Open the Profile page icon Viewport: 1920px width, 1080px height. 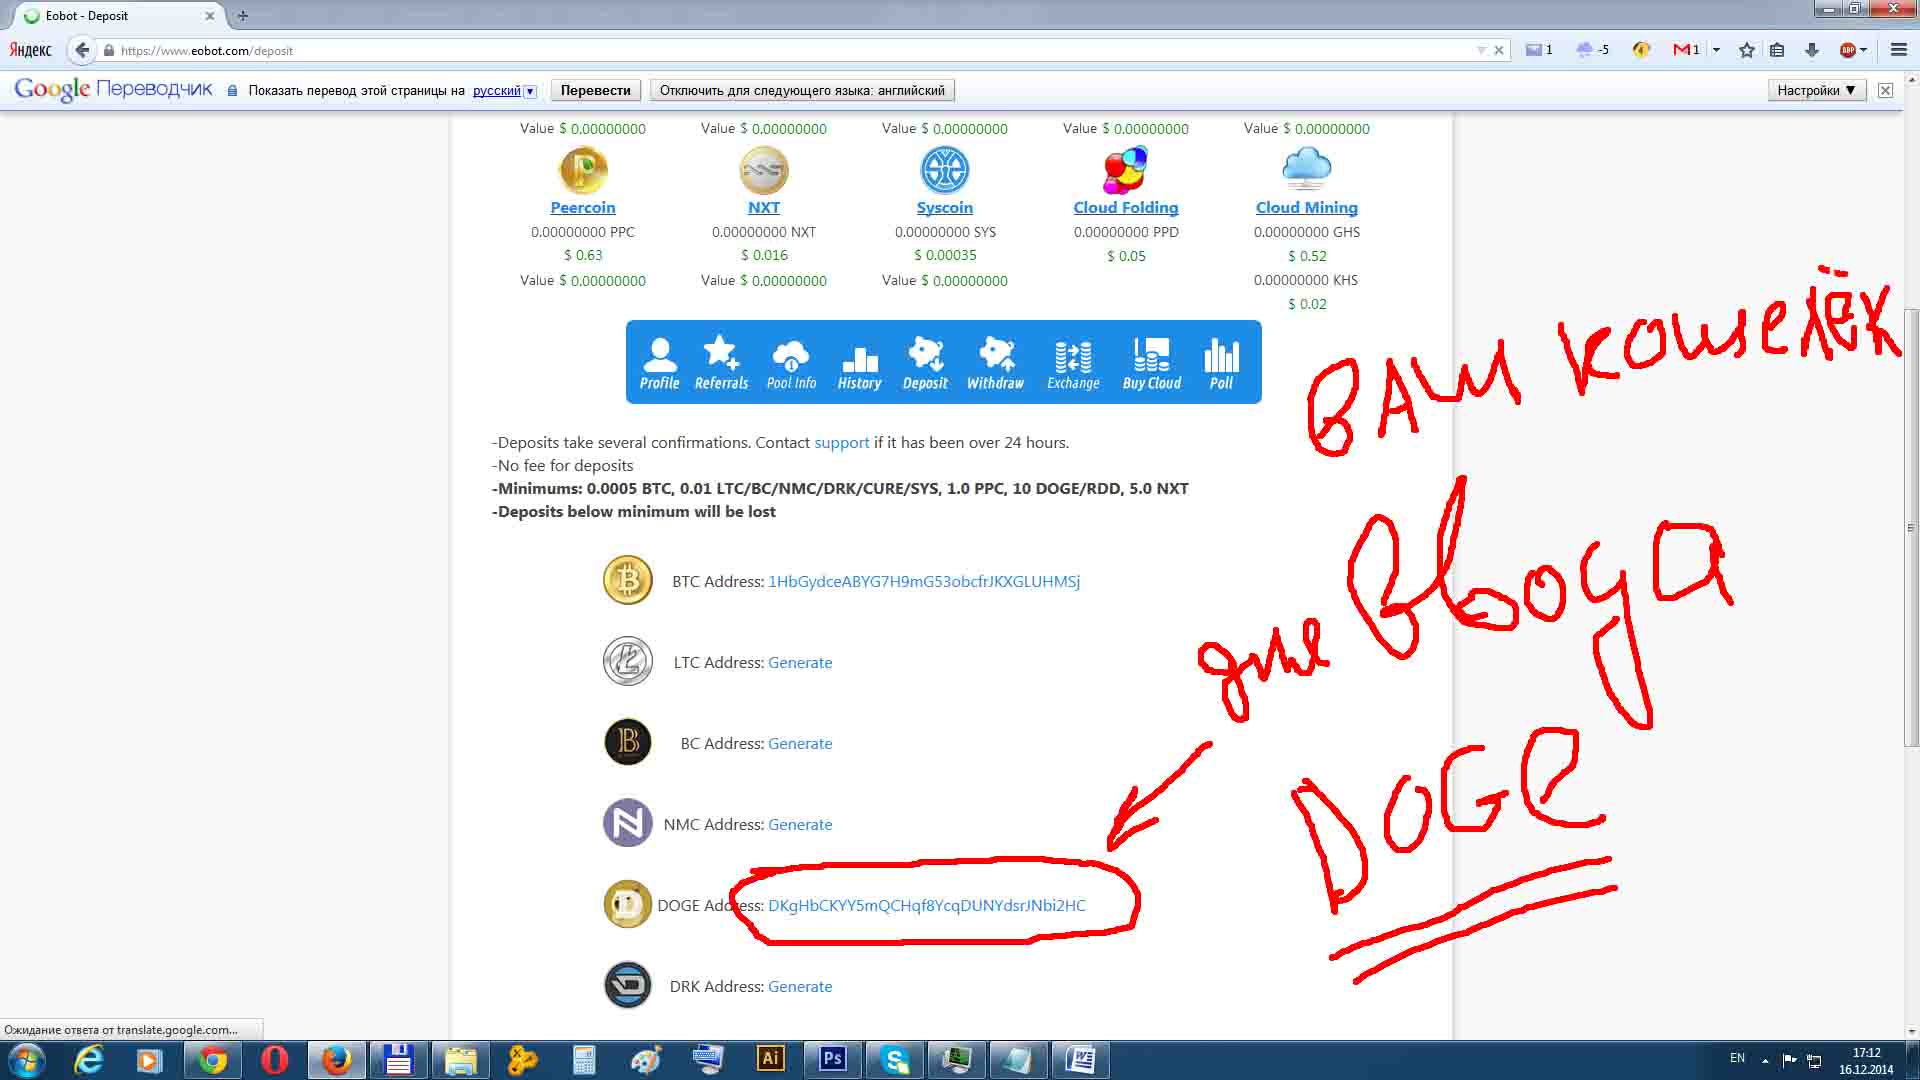[659, 363]
